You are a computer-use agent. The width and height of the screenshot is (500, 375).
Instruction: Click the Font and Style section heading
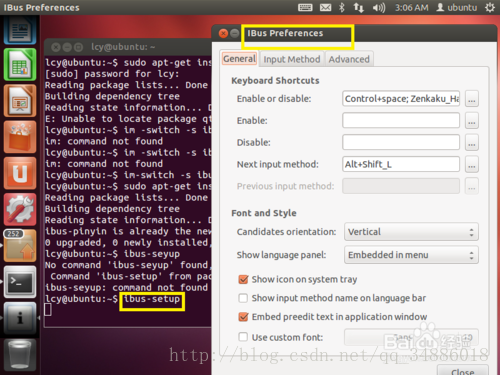(x=264, y=213)
